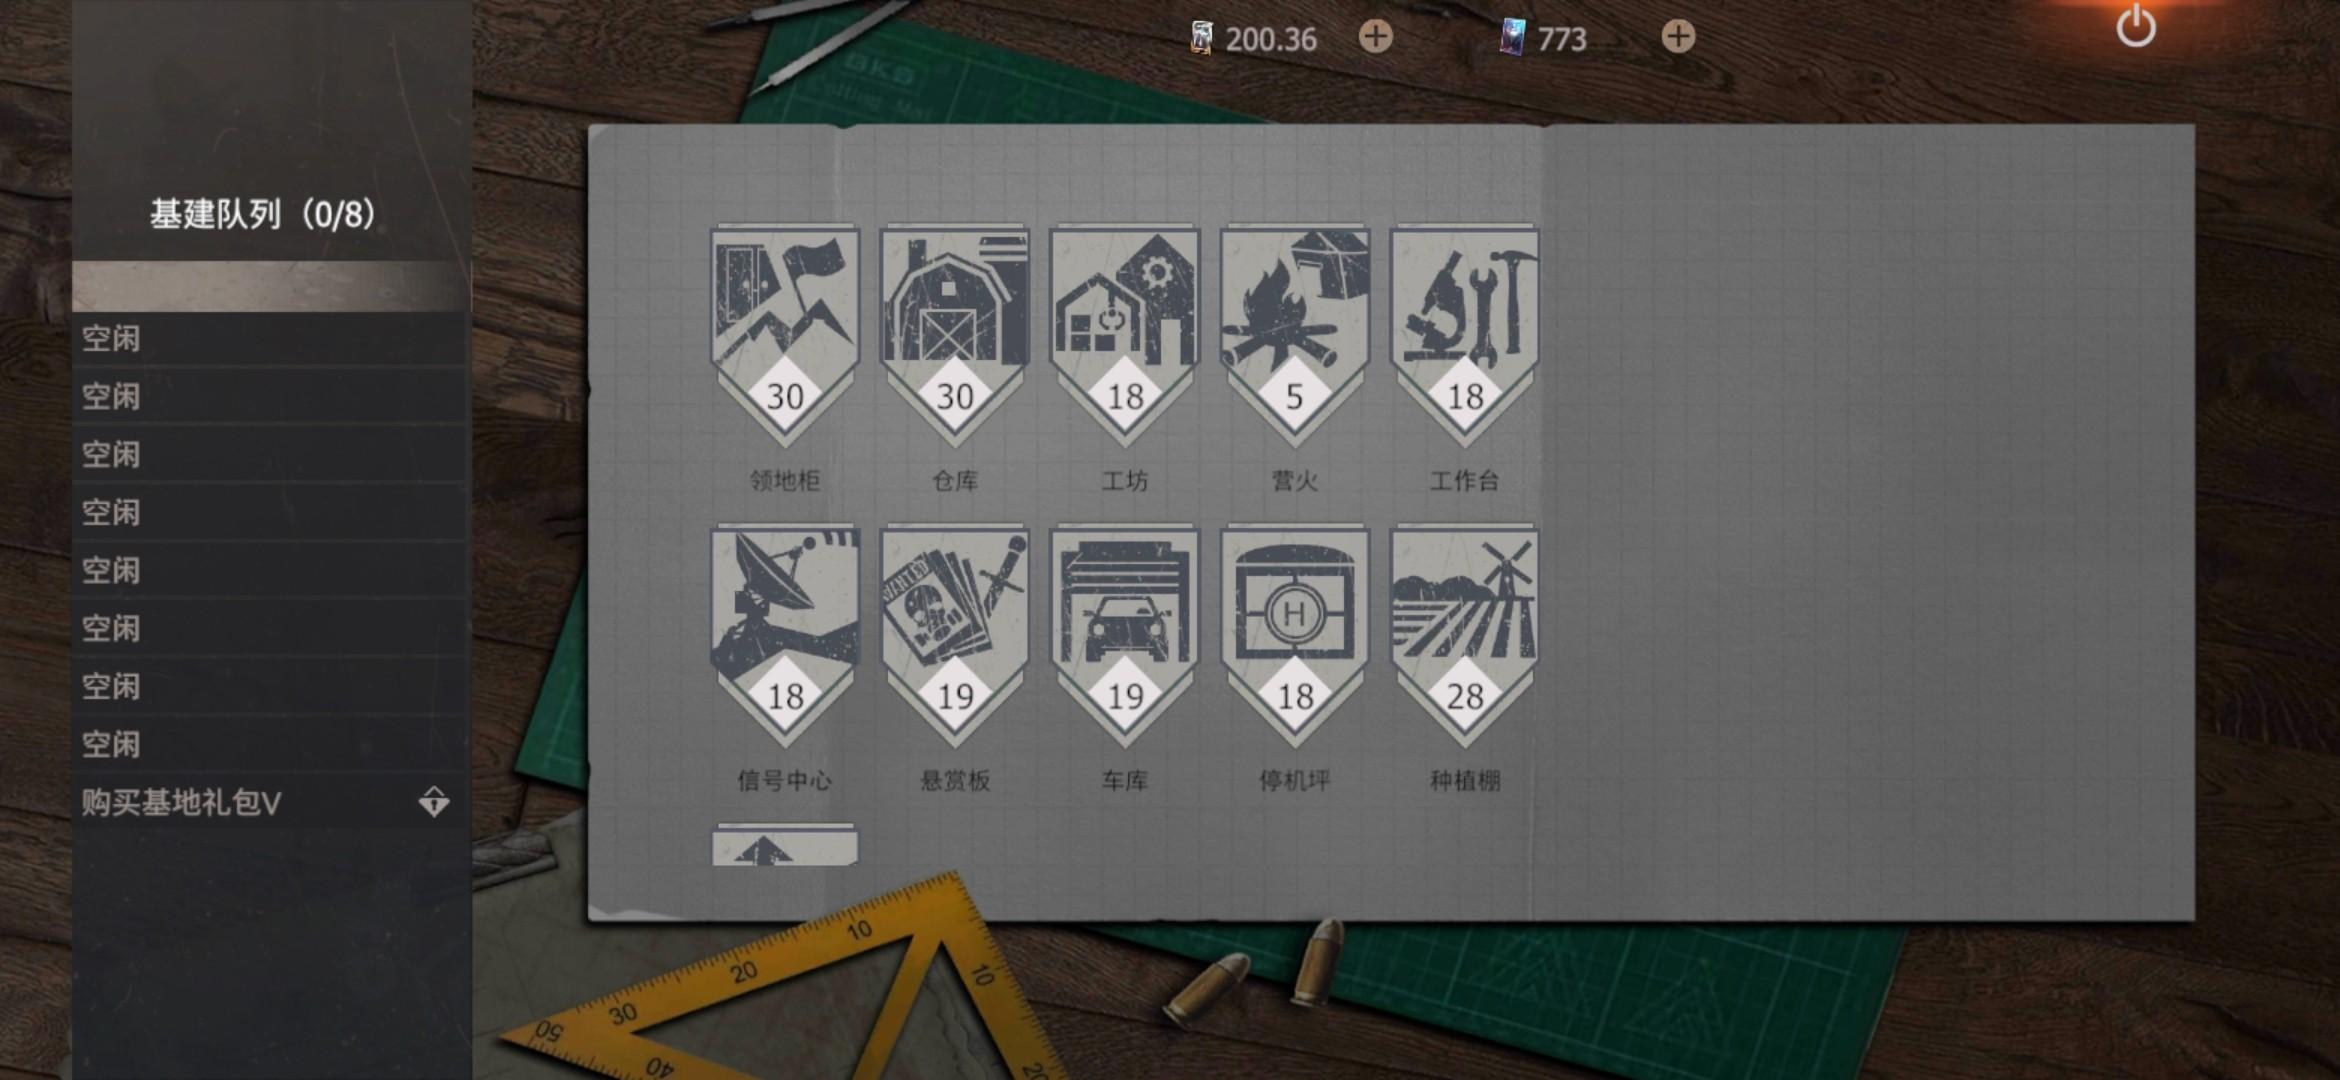Open the 悬赏板 wanted poster badge
This screenshot has width=2340, height=1080.
point(955,636)
